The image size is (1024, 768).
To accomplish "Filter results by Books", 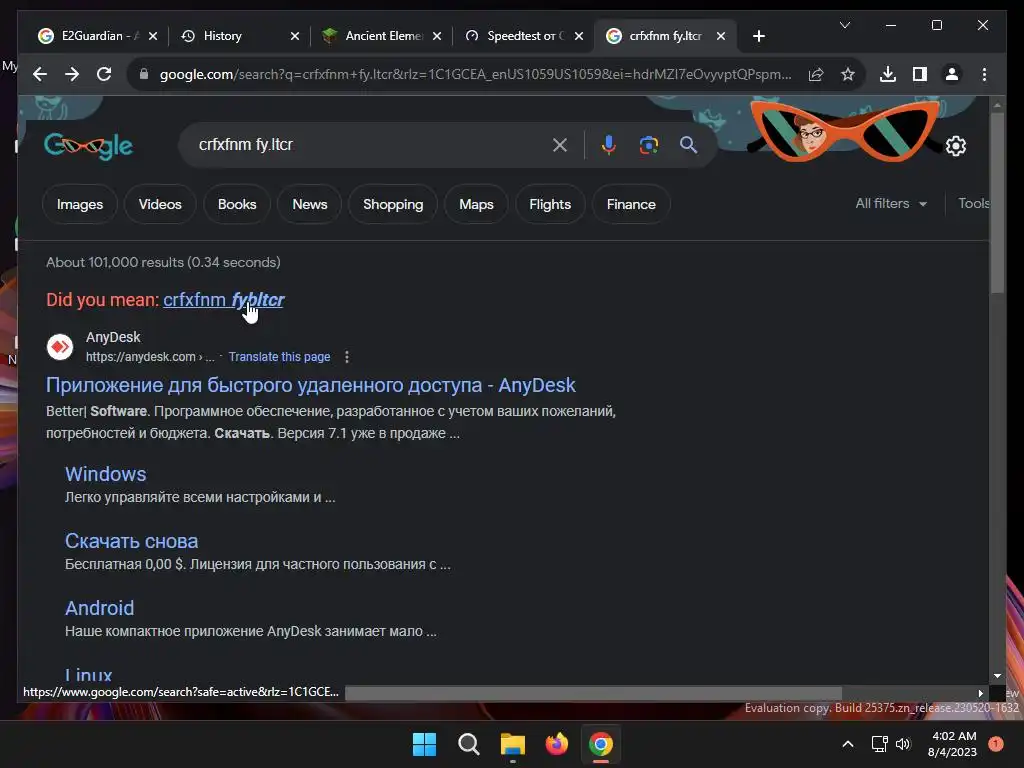I will [237, 204].
